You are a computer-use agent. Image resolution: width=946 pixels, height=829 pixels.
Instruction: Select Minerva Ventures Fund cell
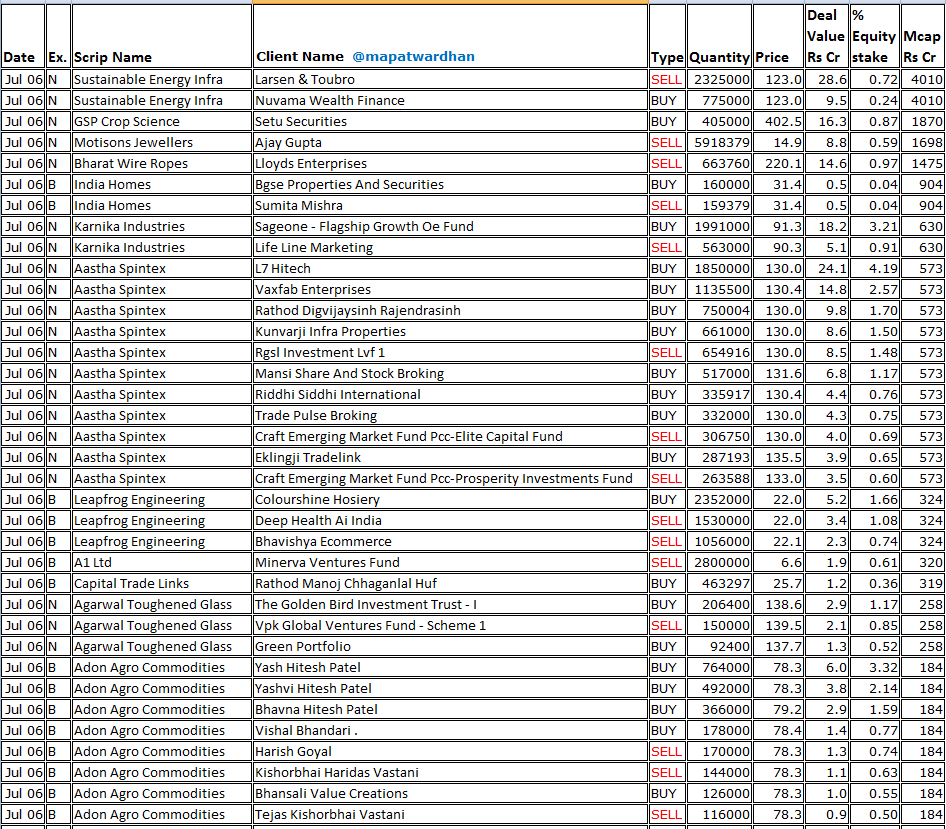[451, 563]
